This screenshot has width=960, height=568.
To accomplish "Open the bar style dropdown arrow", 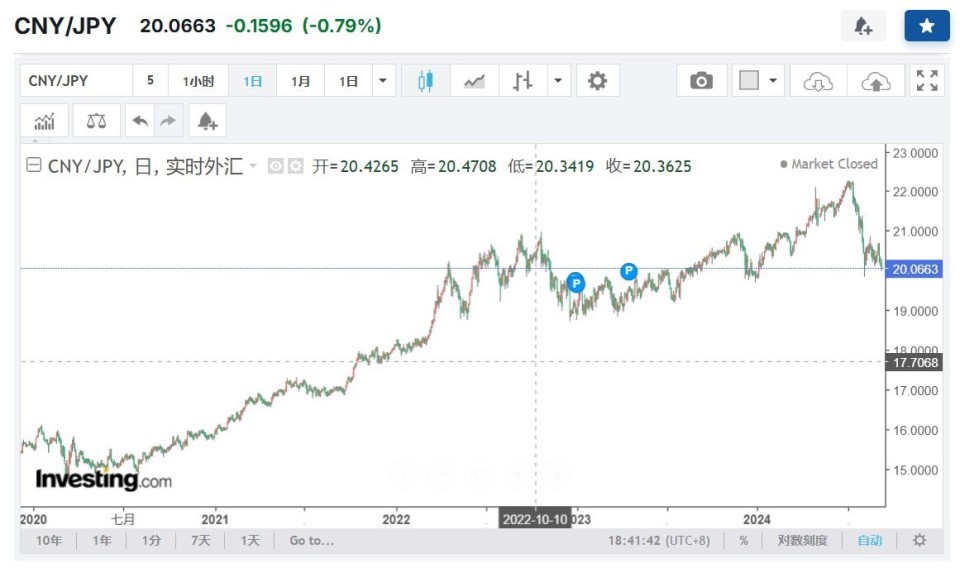I will (x=558, y=81).
